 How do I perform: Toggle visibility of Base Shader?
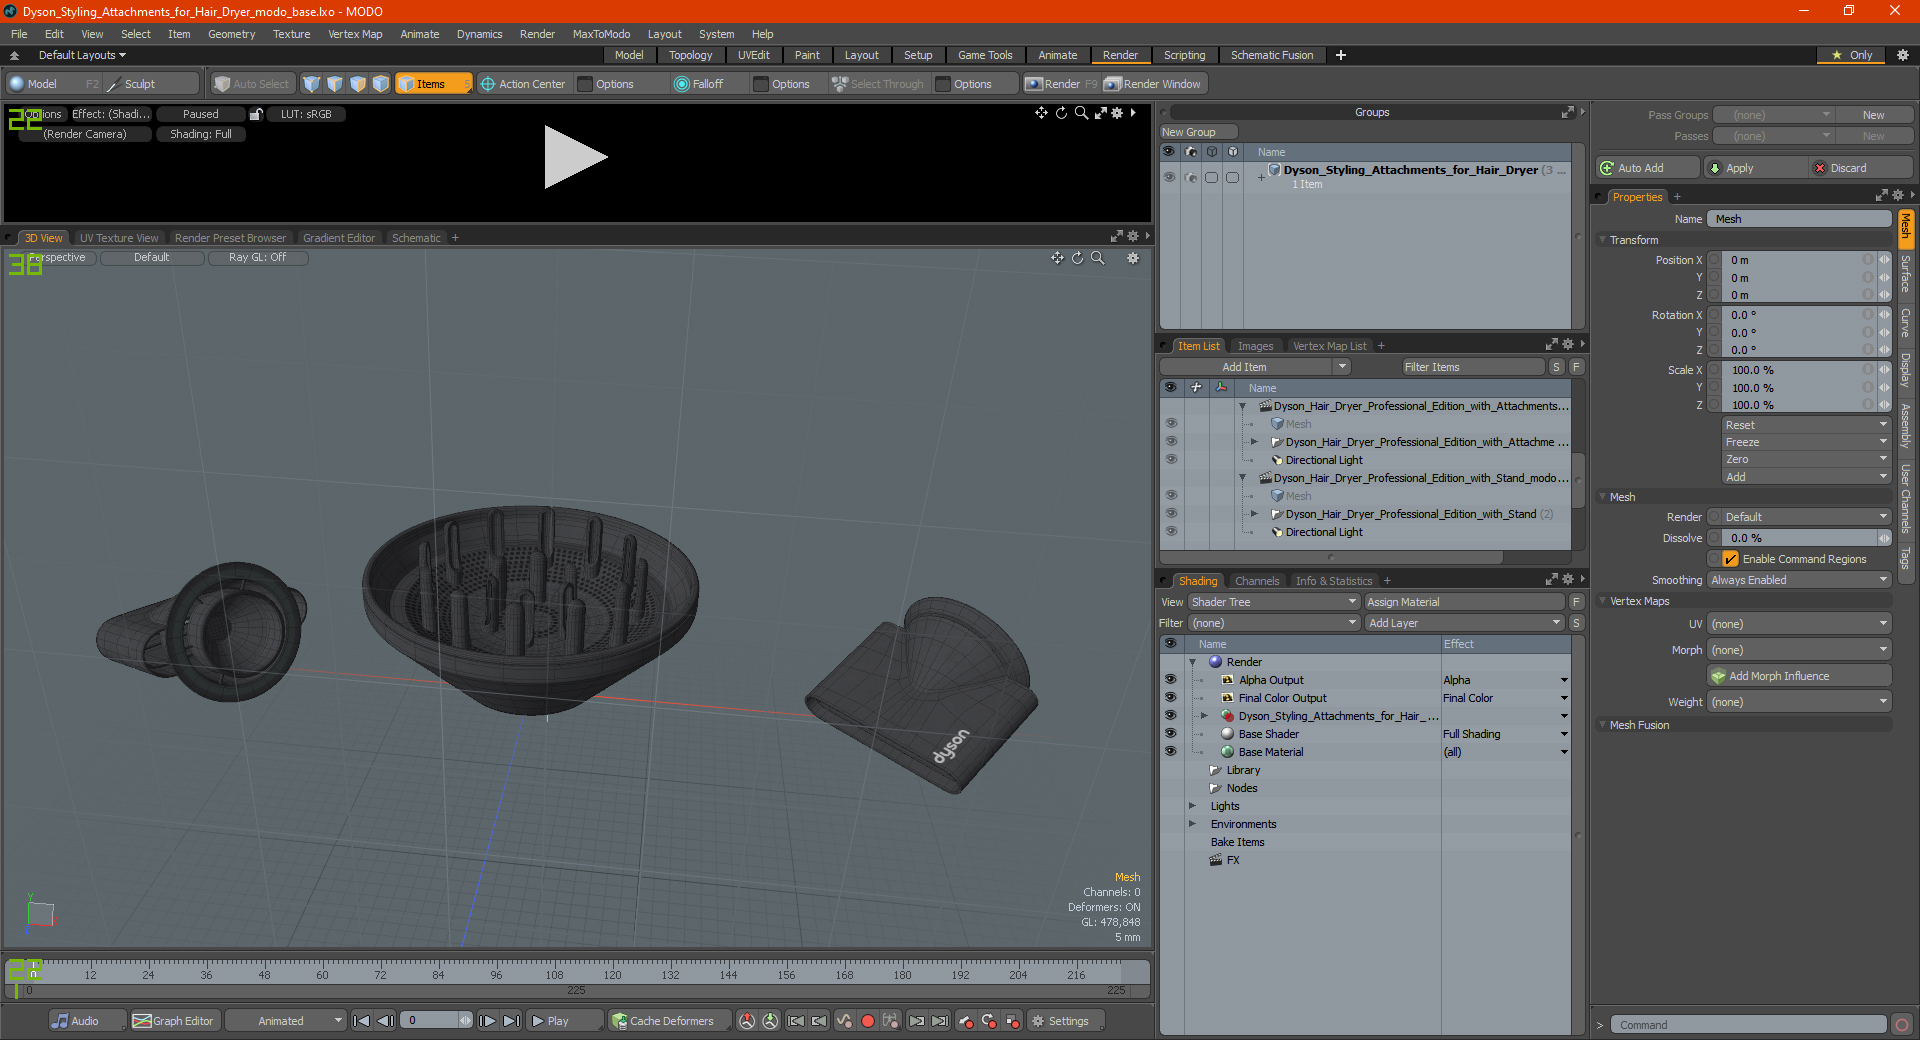(1170, 734)
